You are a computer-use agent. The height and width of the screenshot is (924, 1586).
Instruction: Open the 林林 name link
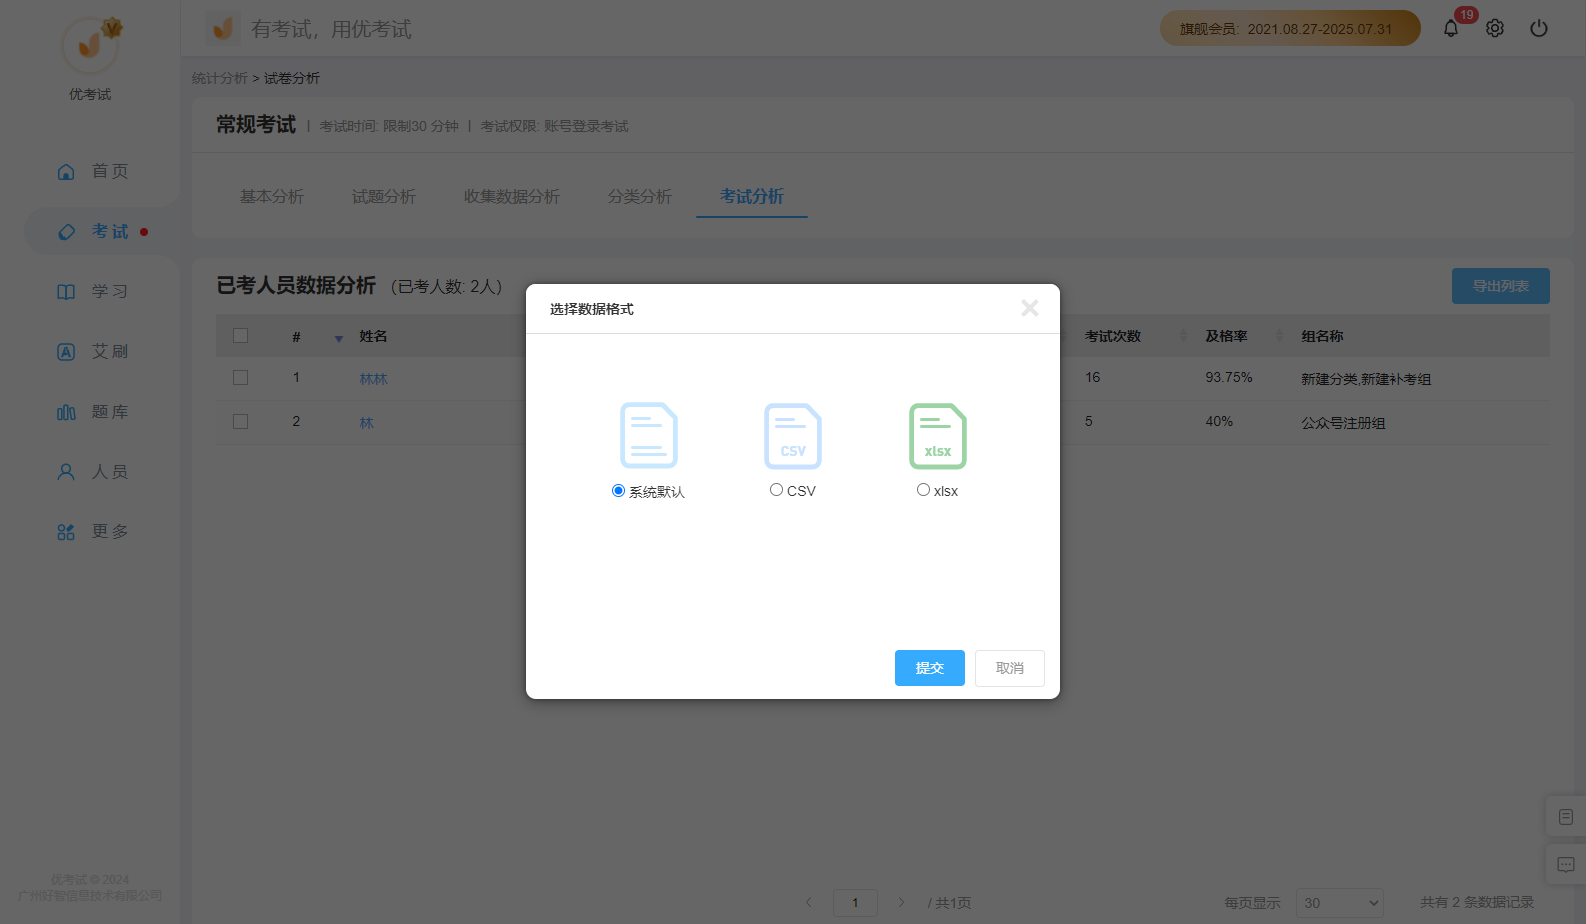pos(374,379)
